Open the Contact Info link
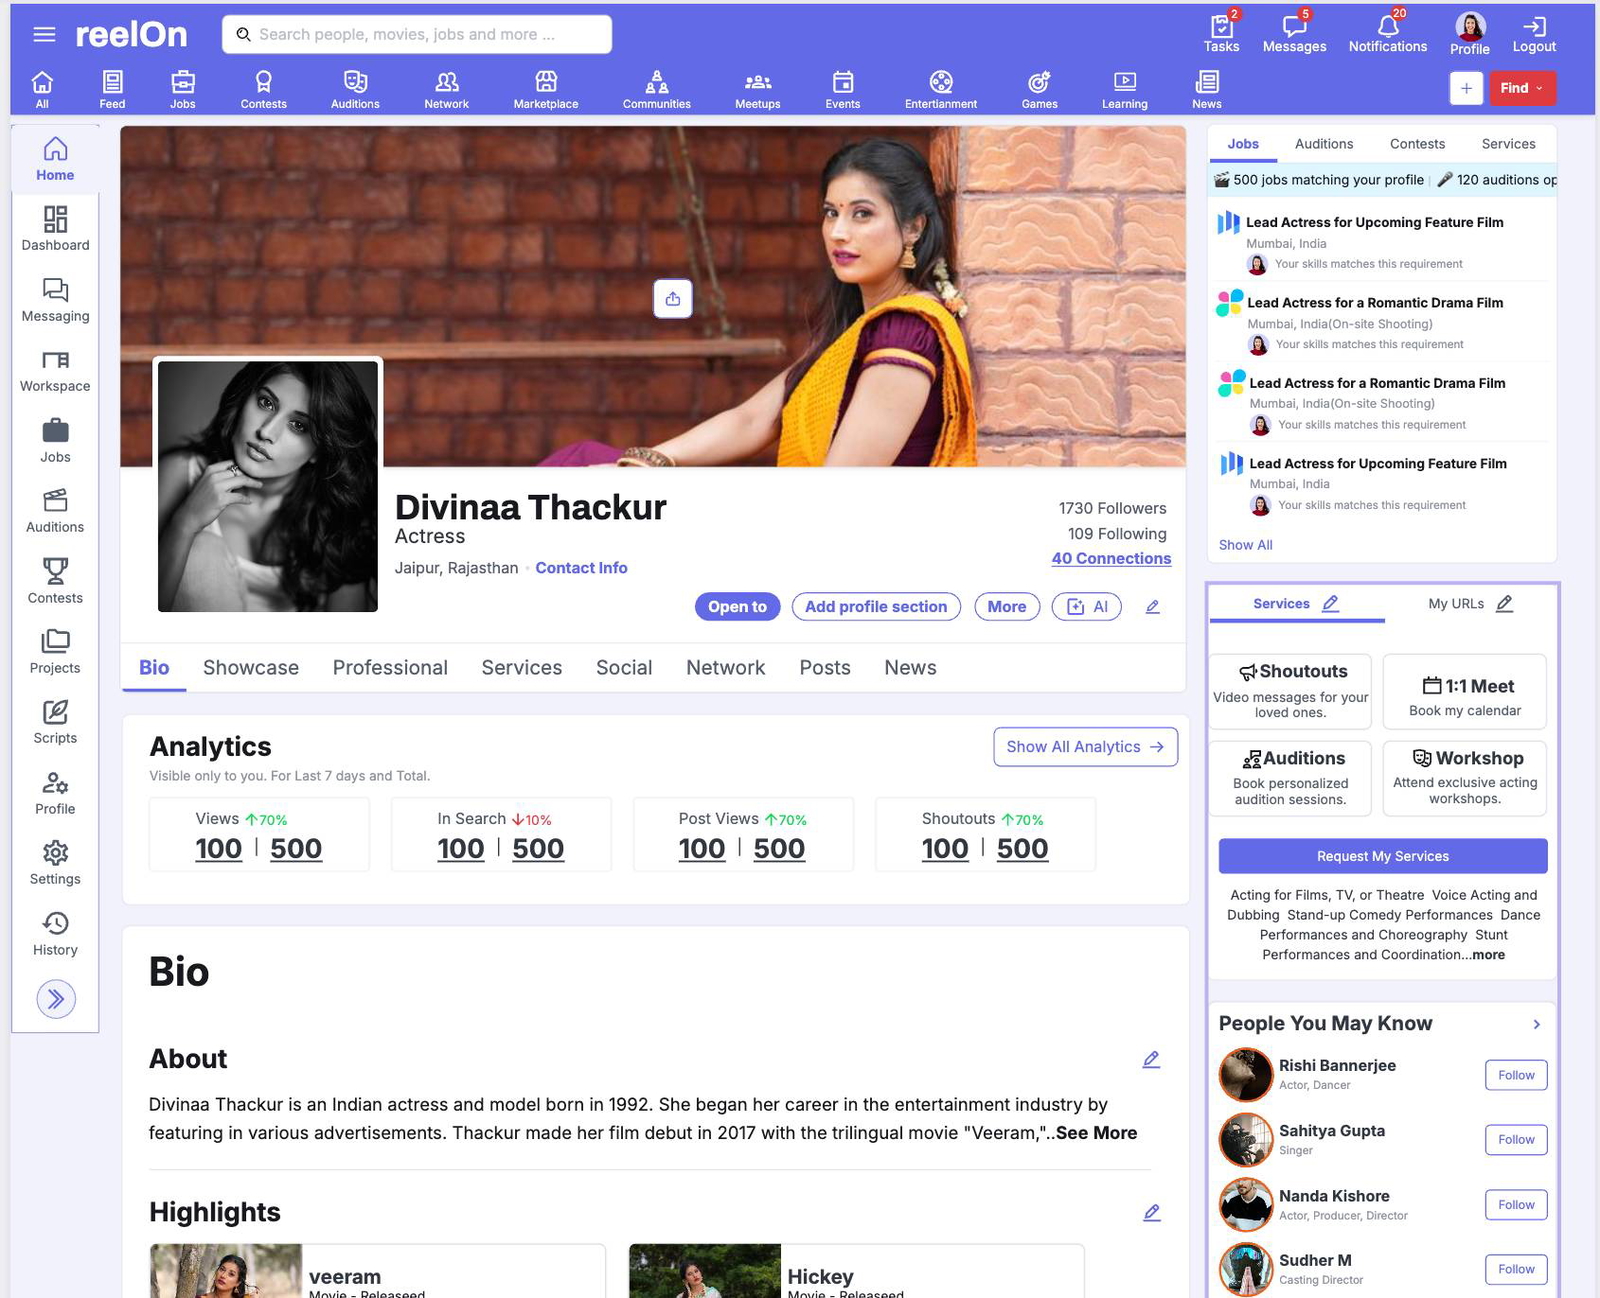The height and width of the screenshot is (1298, 1600). tap(581, 568)
